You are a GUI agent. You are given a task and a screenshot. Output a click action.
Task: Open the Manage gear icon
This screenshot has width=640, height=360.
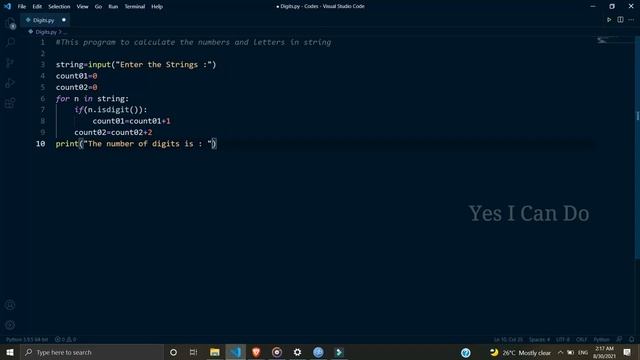pos(10,325)
